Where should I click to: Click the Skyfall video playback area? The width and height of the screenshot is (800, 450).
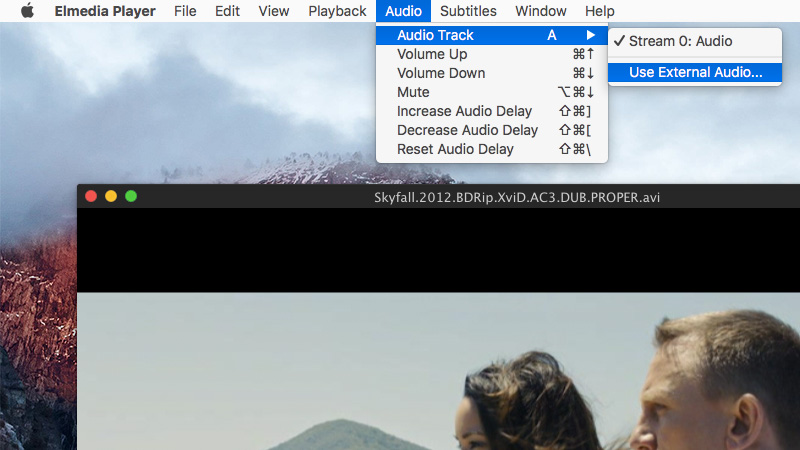(x=438, y=329)
